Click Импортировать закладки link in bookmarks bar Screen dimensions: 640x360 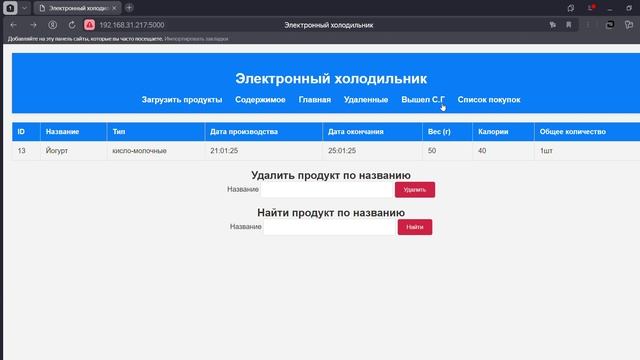[x=196, y=39]
